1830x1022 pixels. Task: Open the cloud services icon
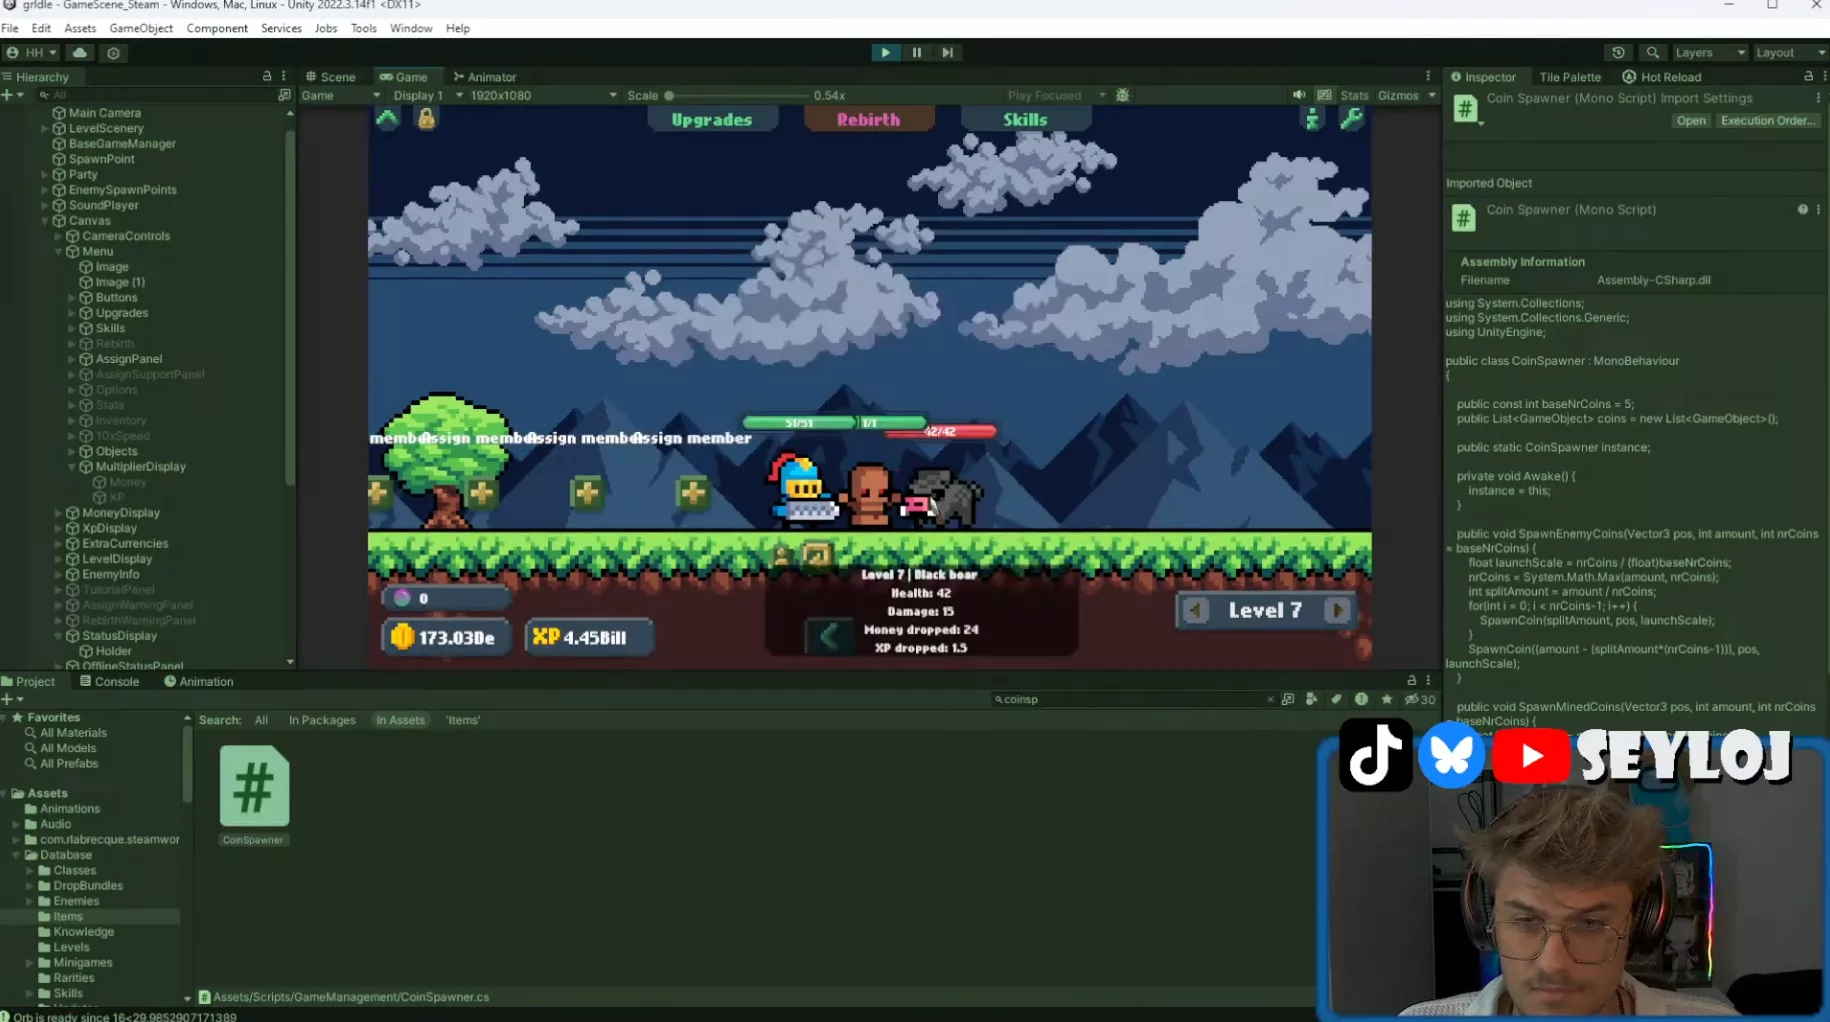(x=80, y=53)
